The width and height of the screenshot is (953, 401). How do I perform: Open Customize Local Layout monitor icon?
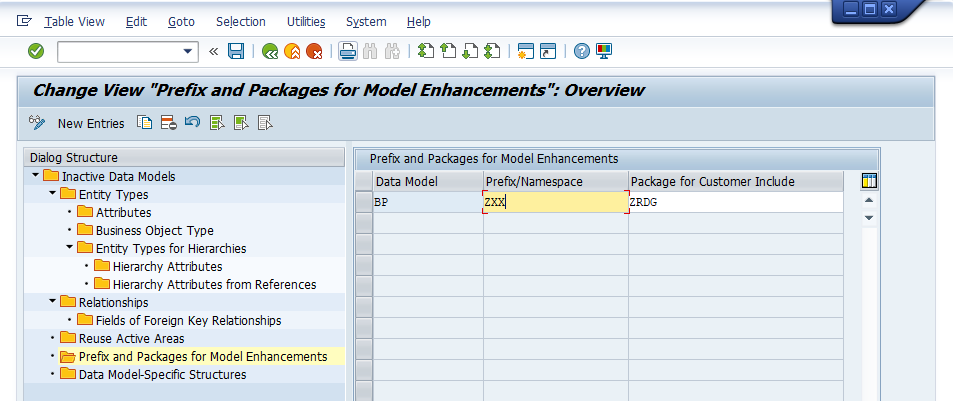click(604, 51)
